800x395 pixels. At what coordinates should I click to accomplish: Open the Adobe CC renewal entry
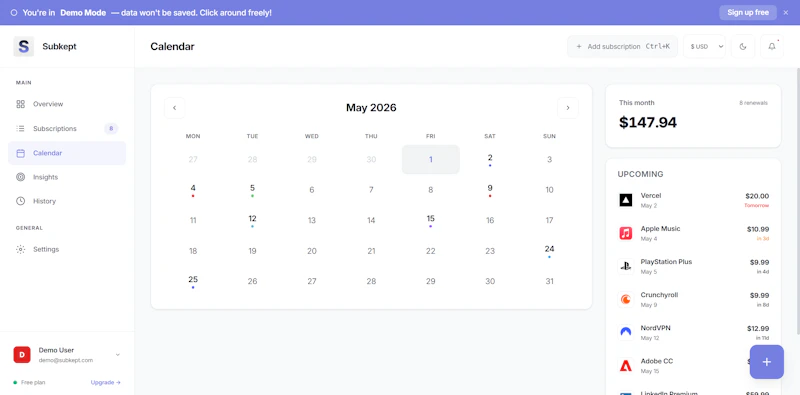(x=693, y=365)
